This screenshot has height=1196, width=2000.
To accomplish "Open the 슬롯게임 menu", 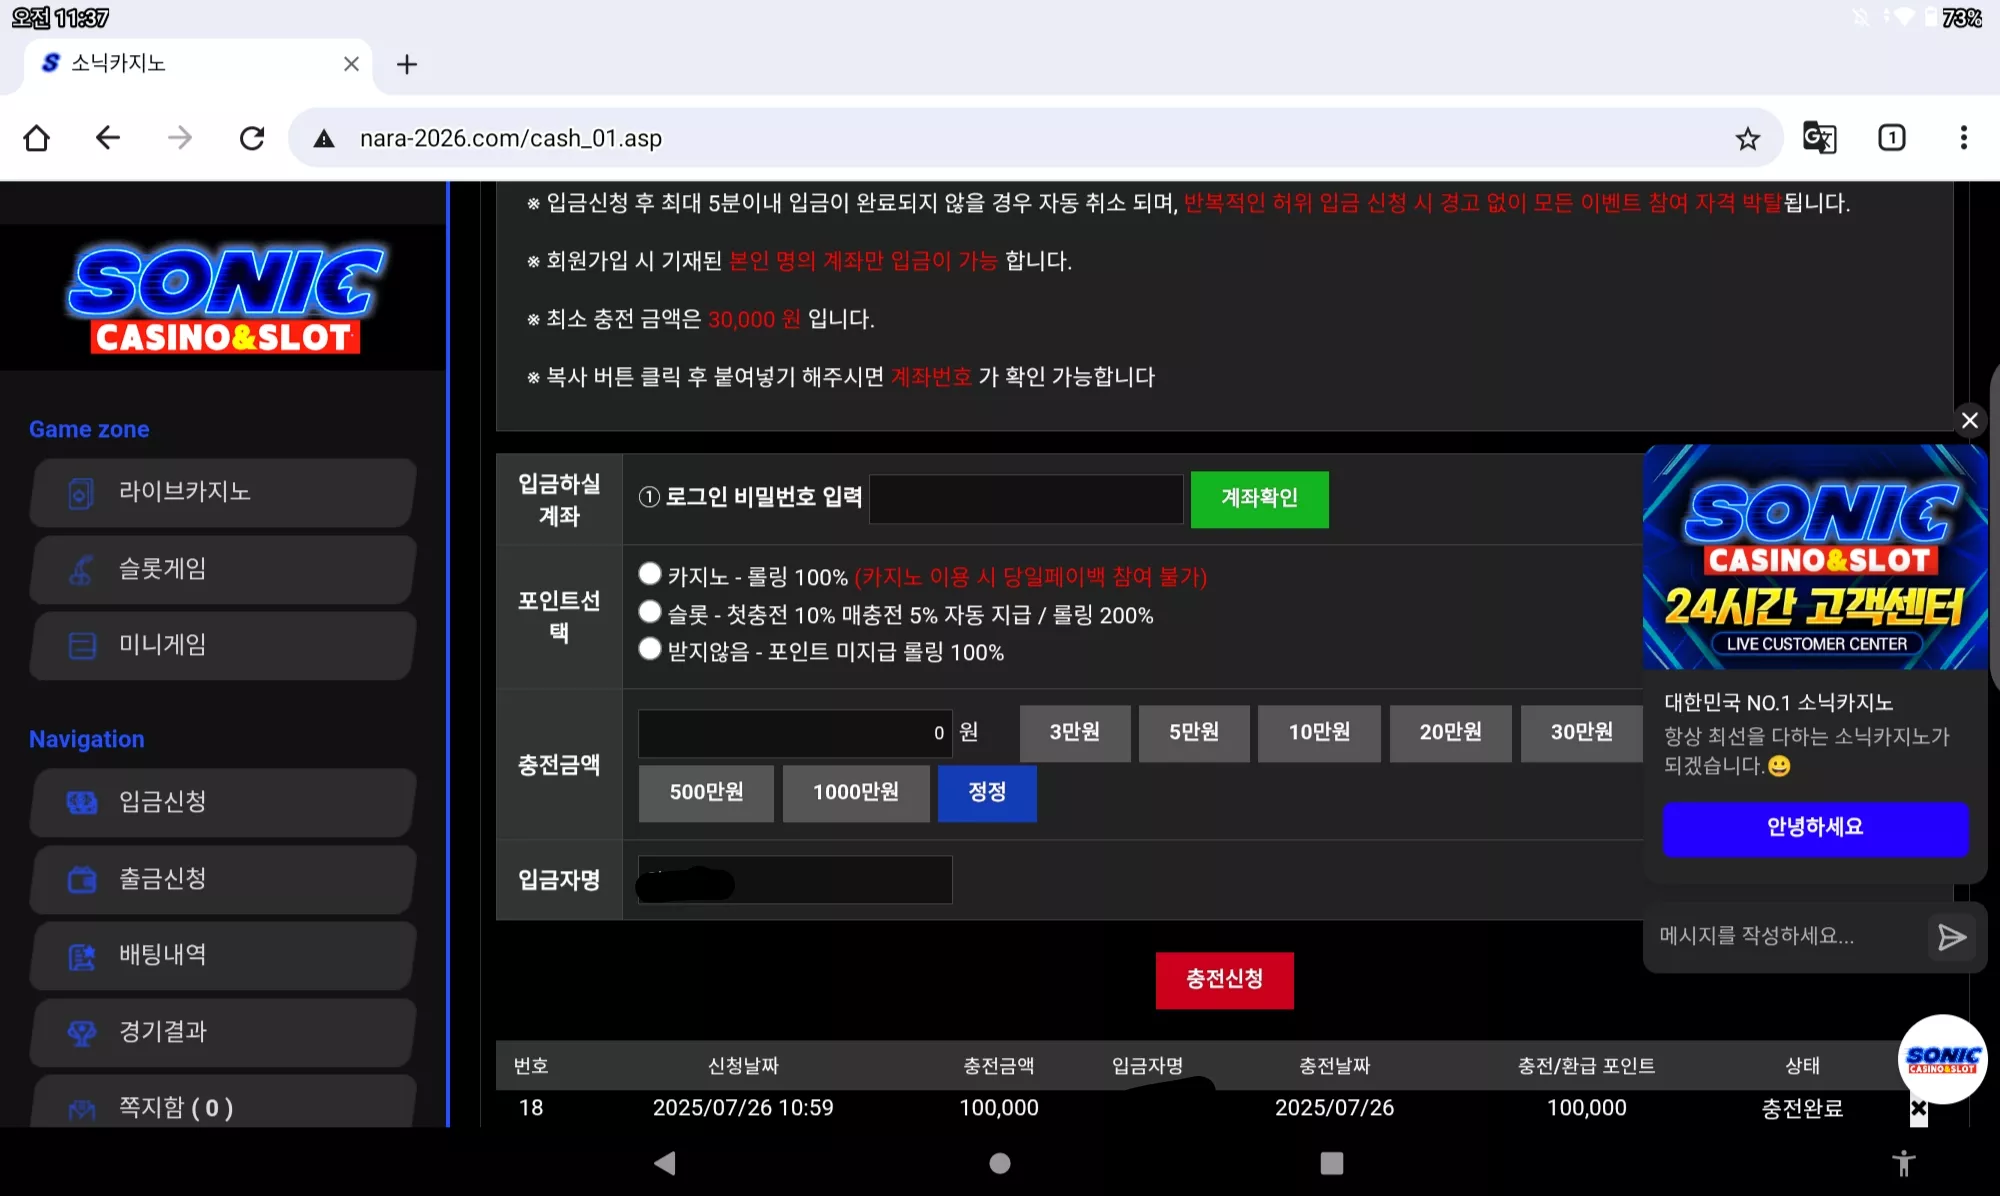I will click(224, 569).
